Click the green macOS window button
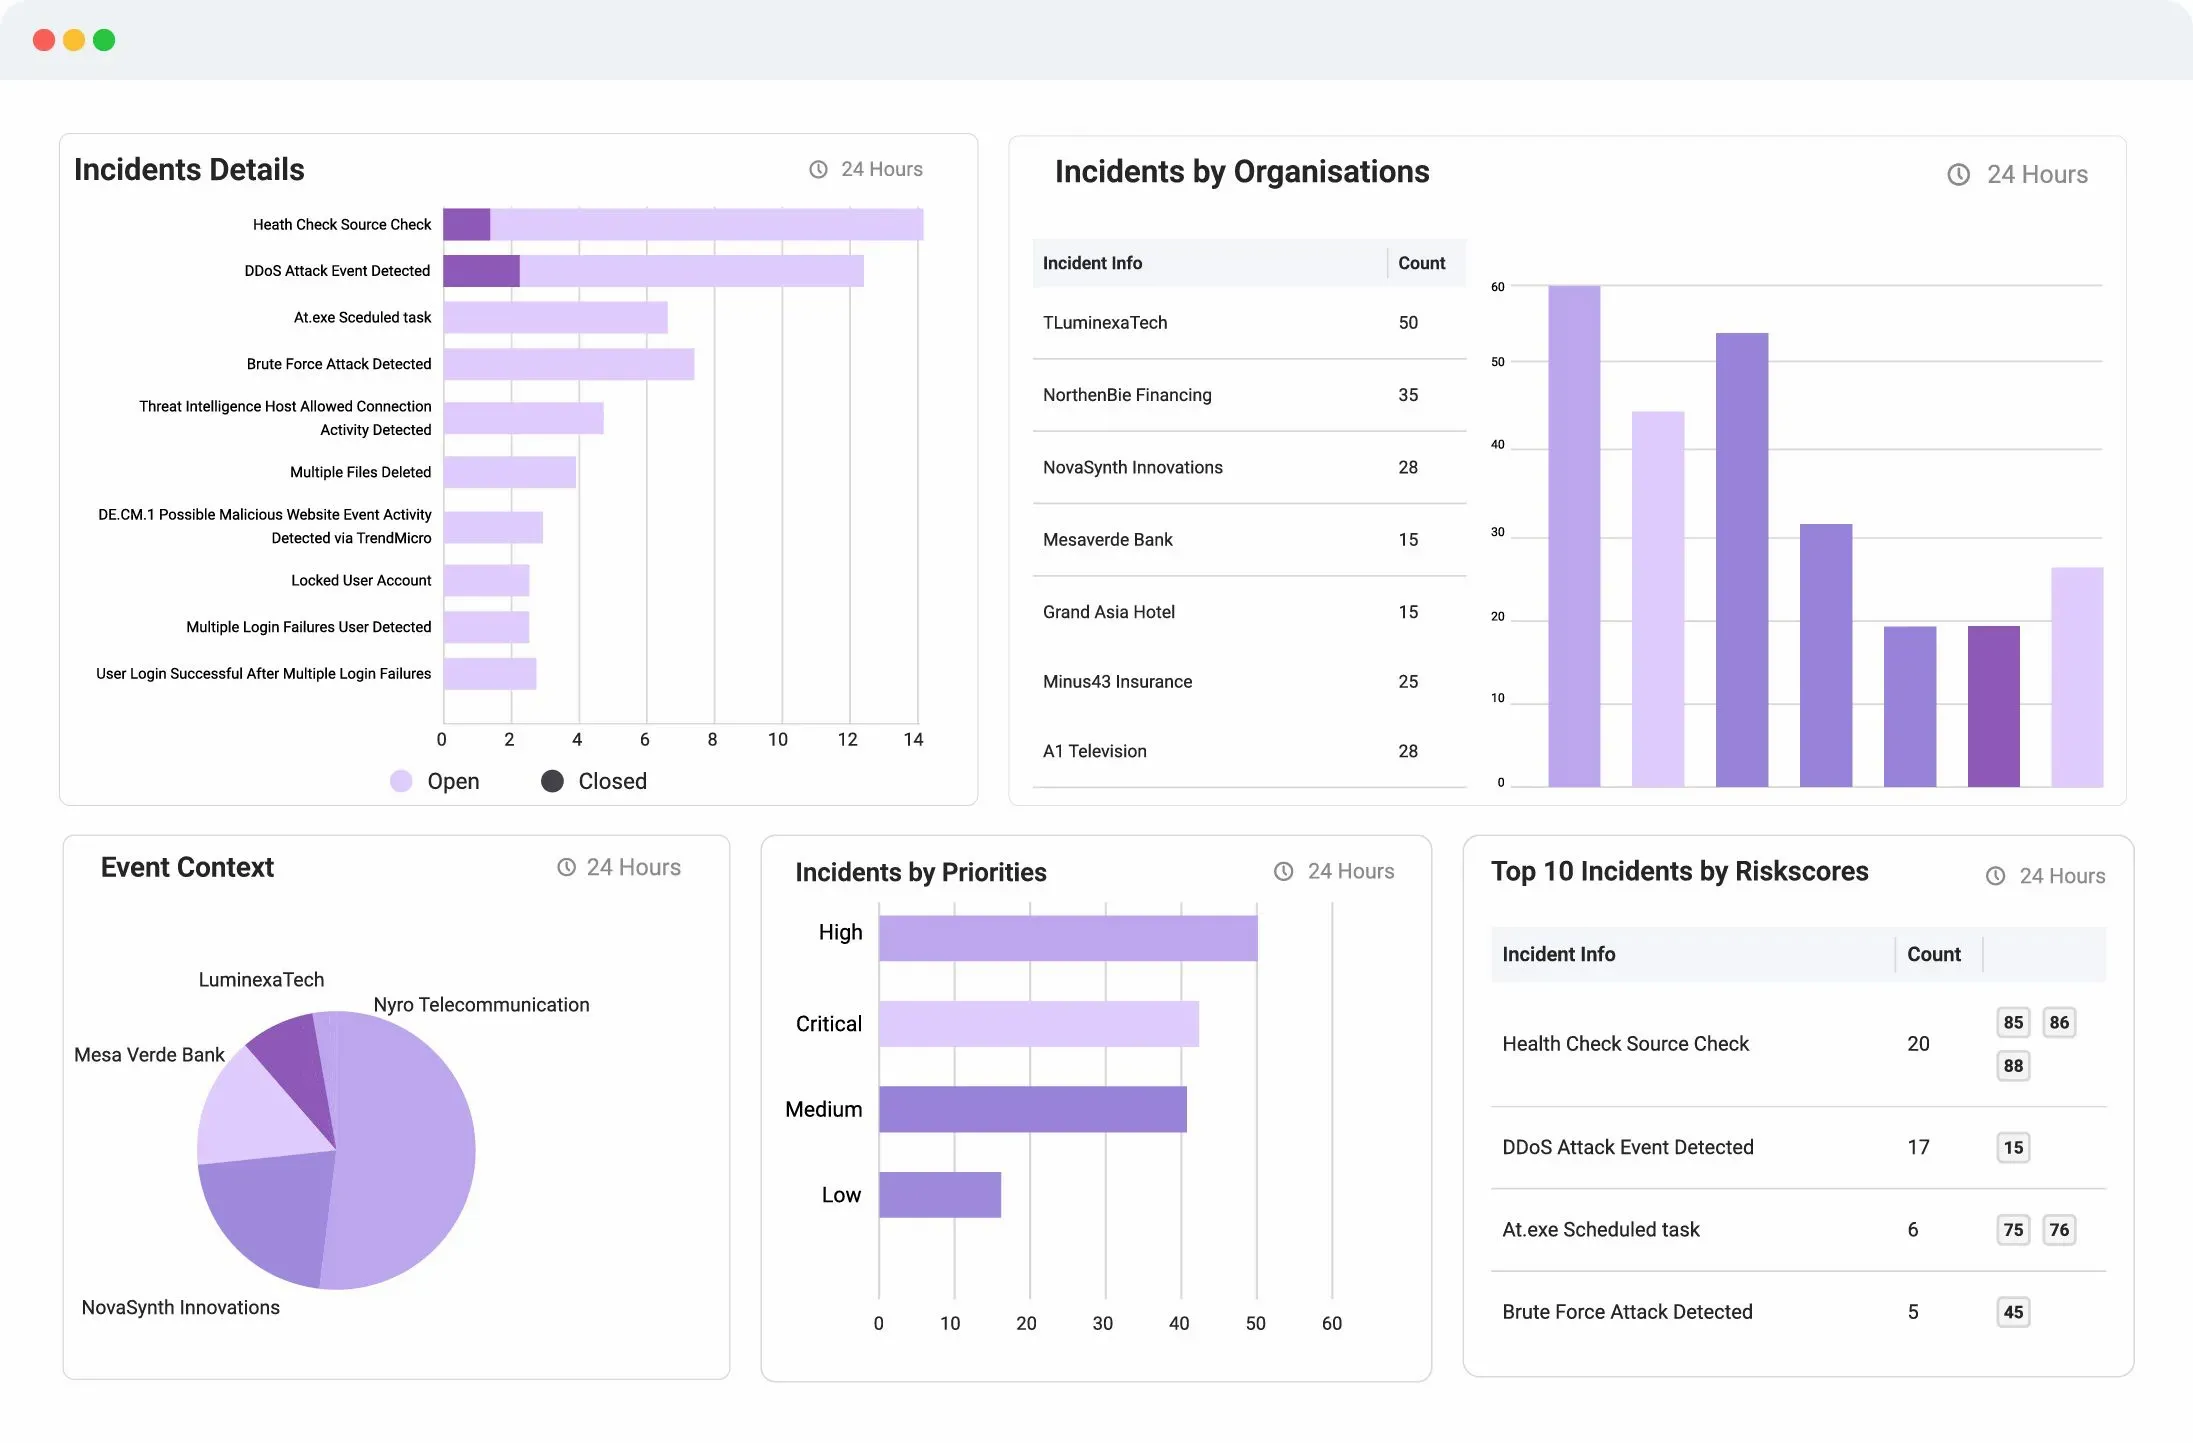The image size is (2193, 1443). click(104, 40)
